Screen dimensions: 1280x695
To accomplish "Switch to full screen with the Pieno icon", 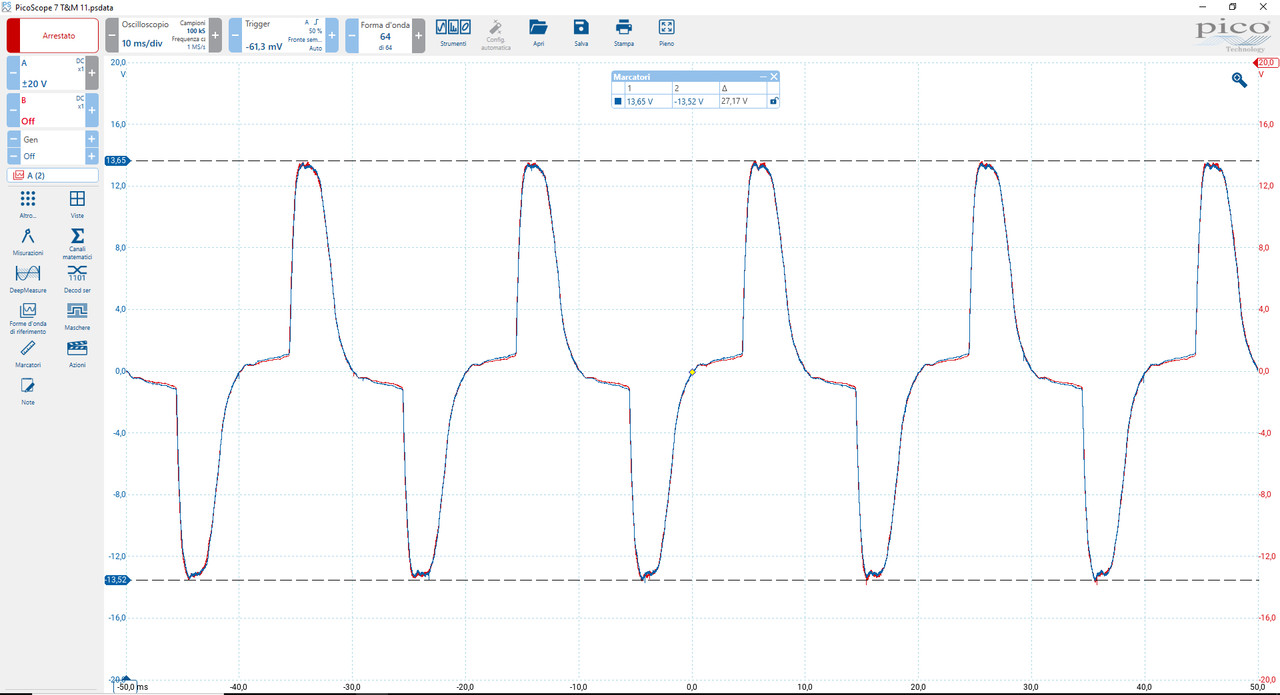I will pyautogui.click(x=667, y=32).
